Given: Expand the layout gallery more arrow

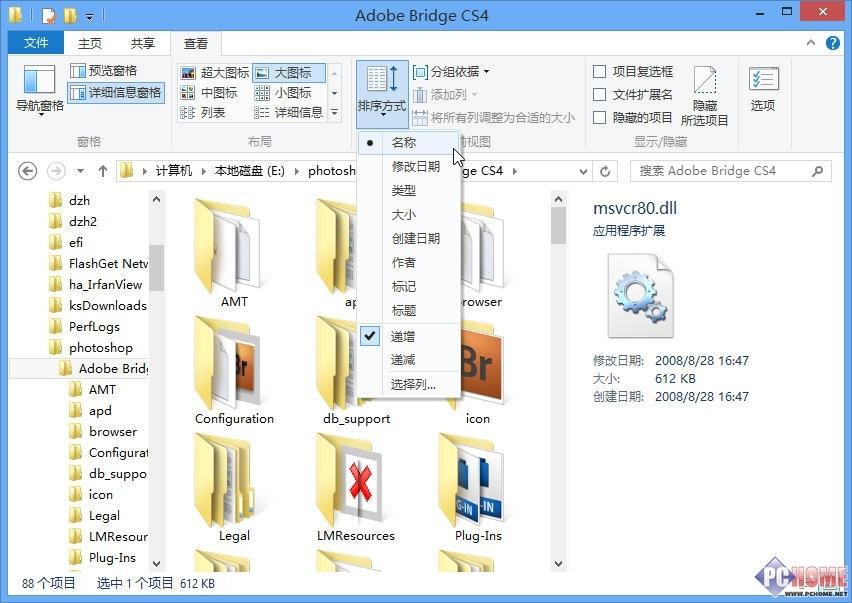Looking at the screenshot, I should point(334,113).
